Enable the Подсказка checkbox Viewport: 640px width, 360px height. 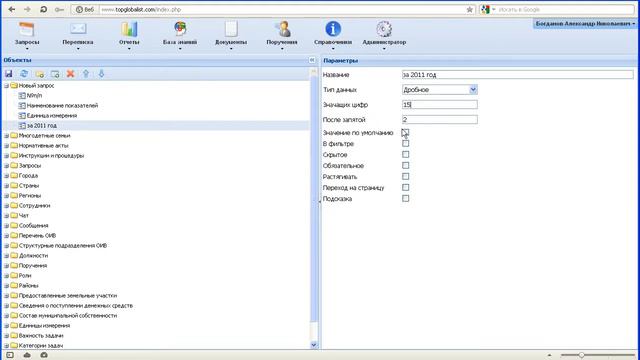[405, 198]
